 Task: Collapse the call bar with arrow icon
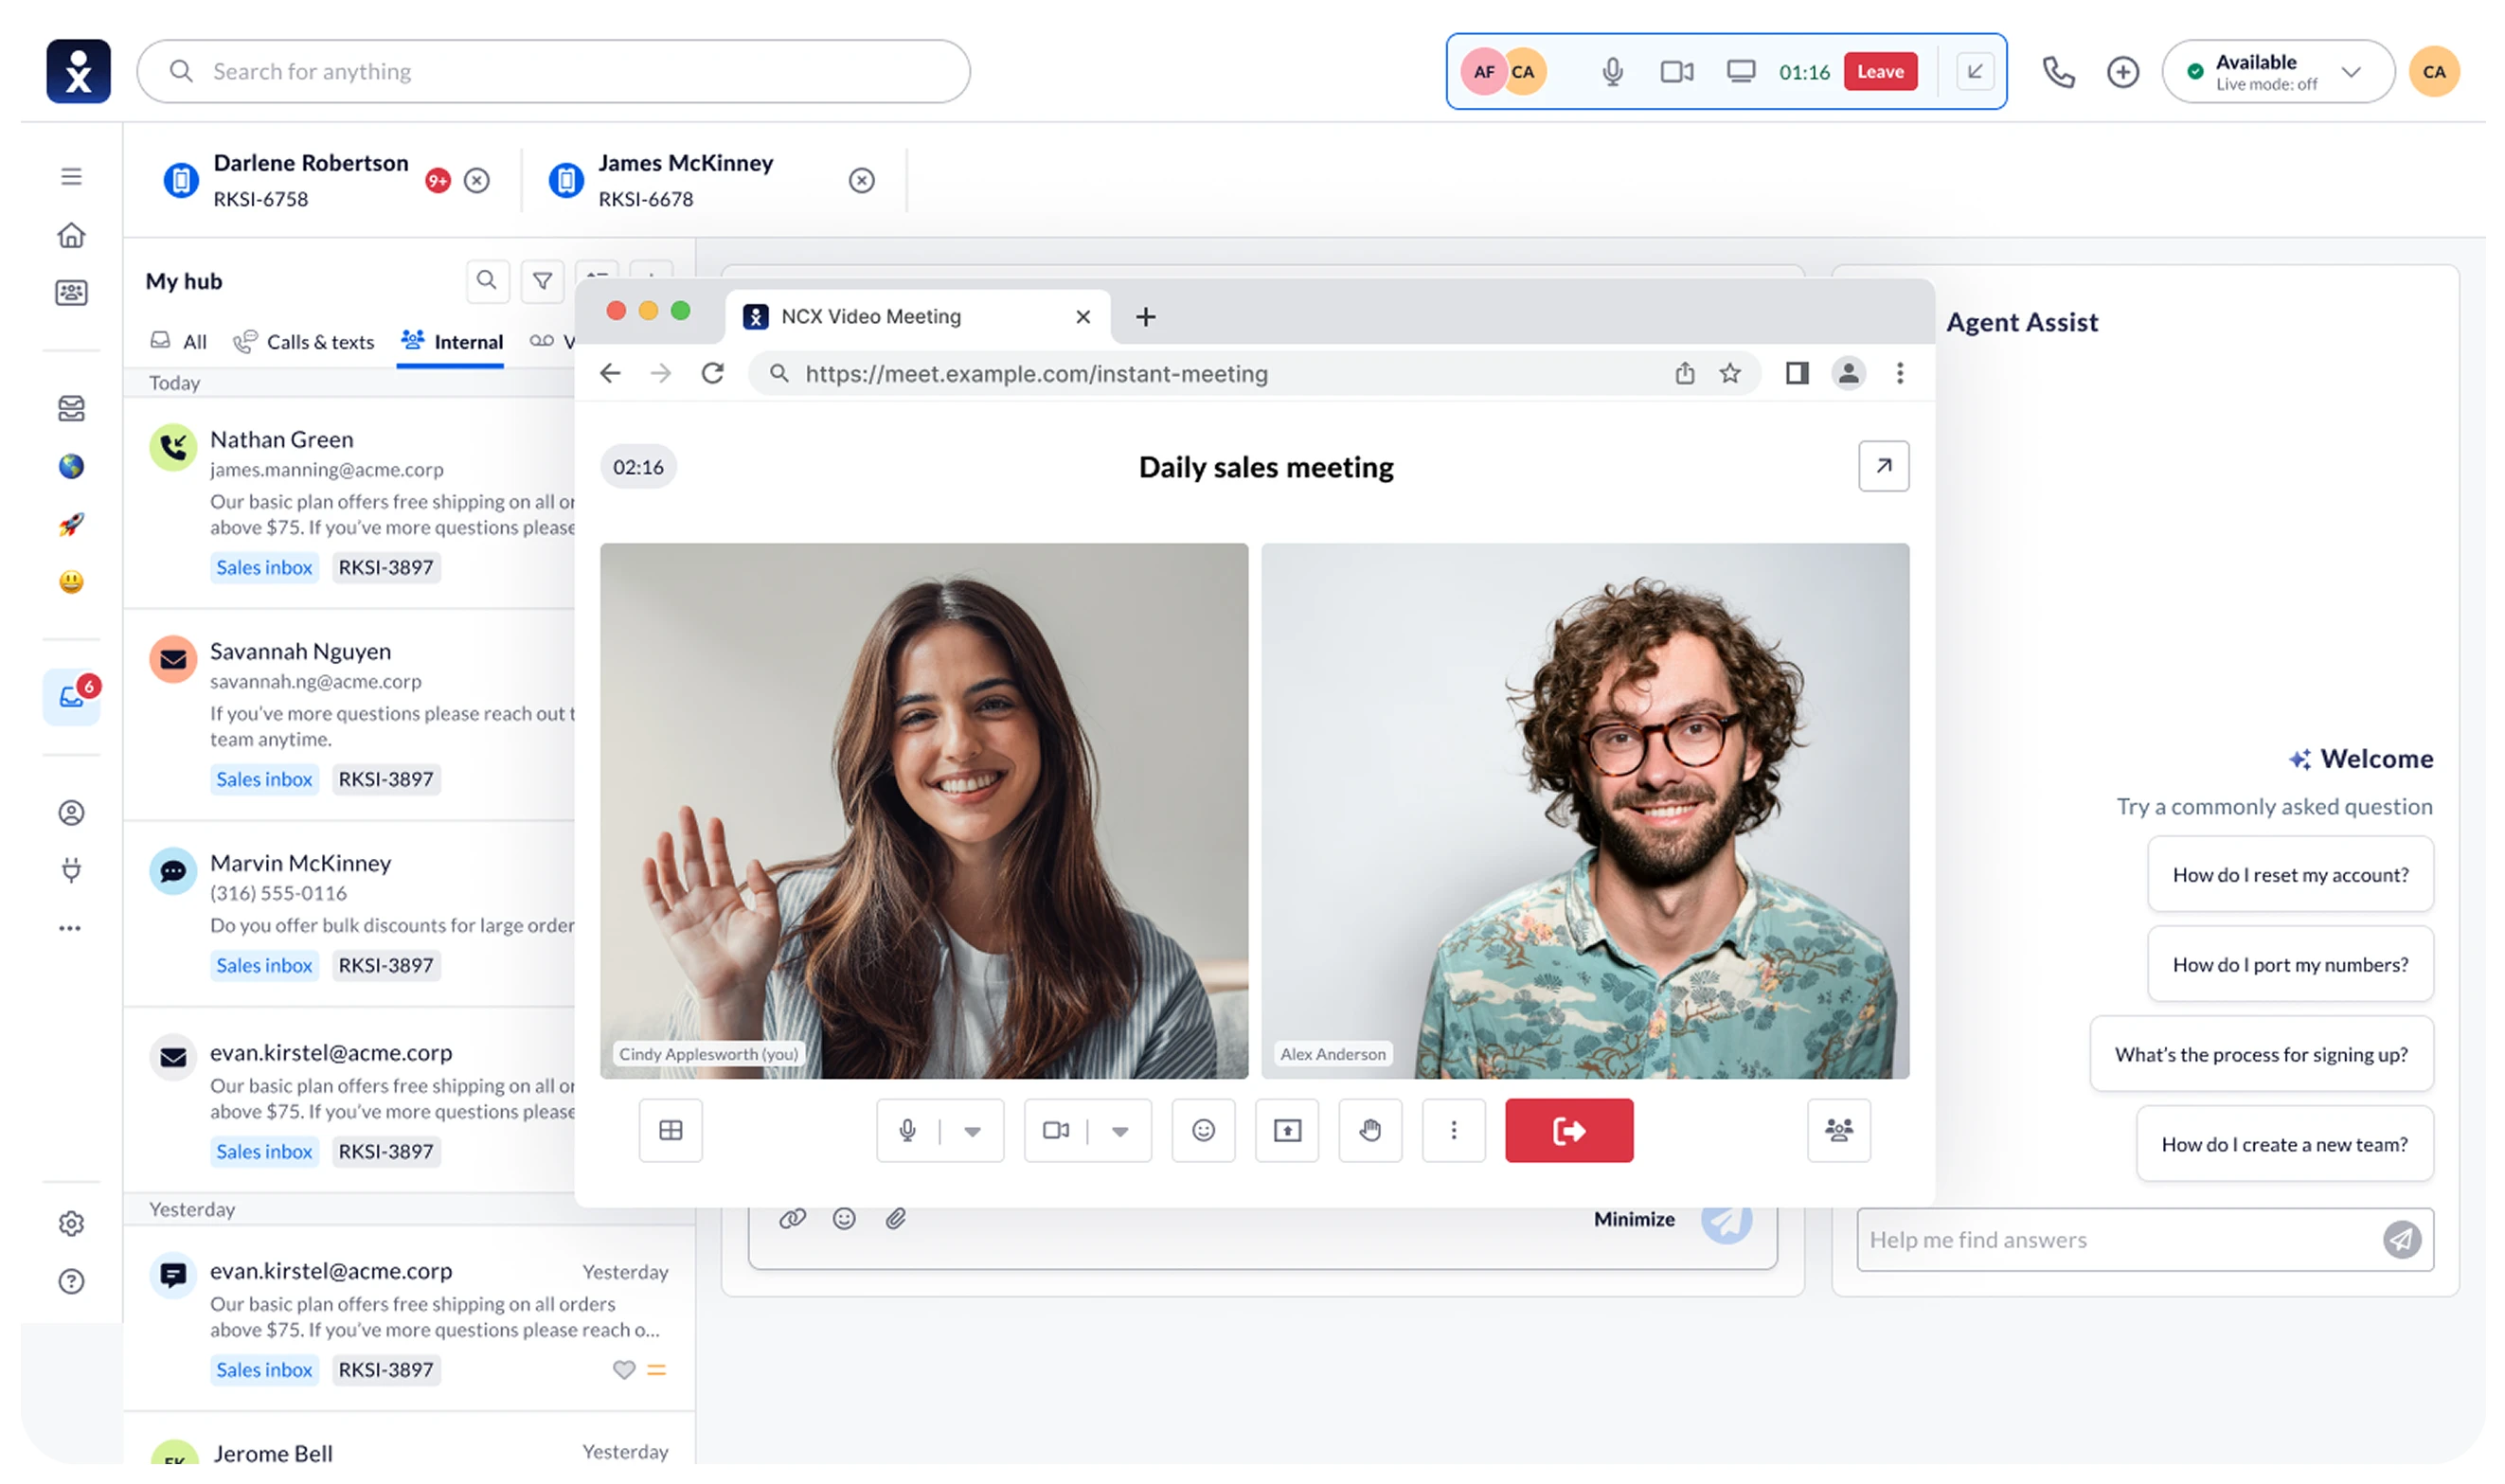tap(1975, 72)
